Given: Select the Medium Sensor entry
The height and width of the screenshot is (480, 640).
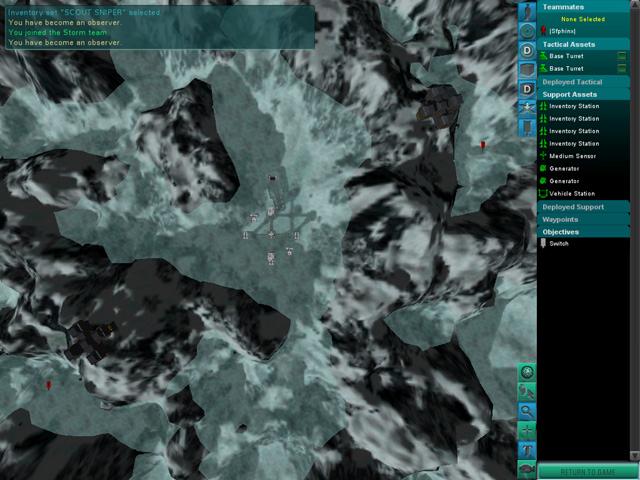Looking at the screenshot, I should [x=583, y=156].
